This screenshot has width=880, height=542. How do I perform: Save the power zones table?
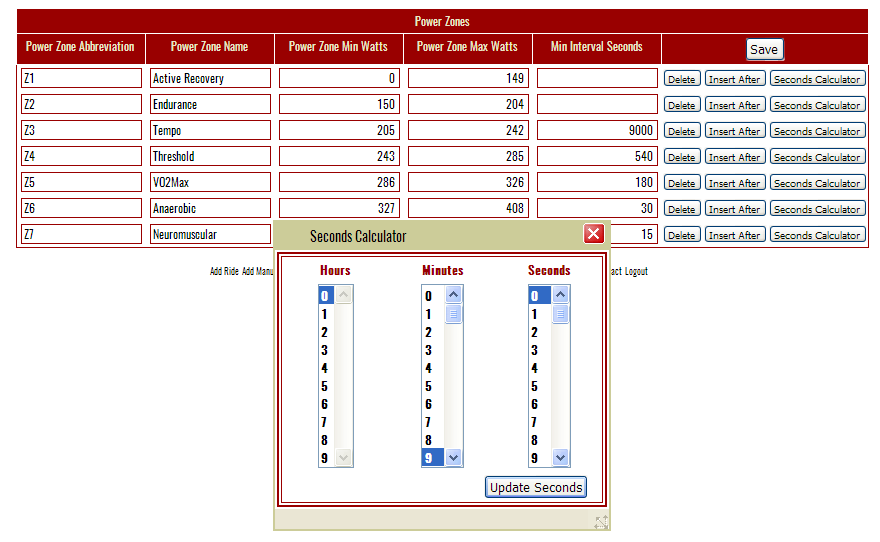click(764, 49)
